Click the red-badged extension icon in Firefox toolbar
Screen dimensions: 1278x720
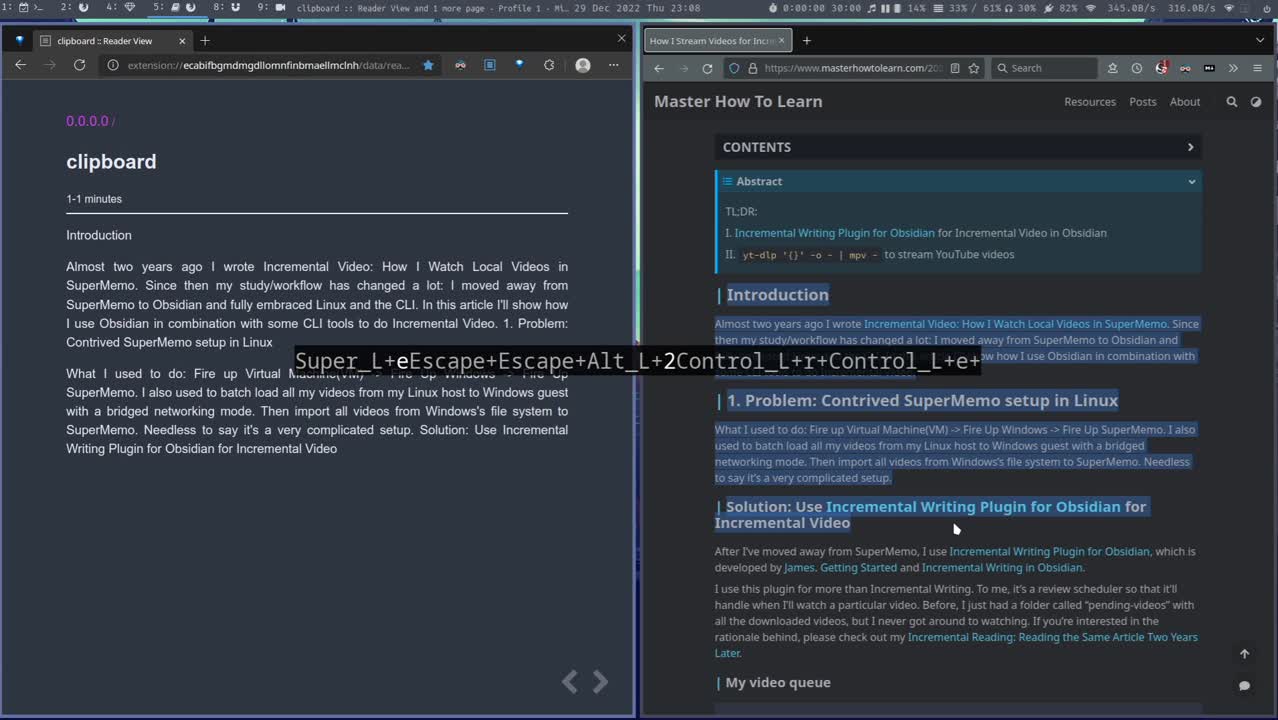point(1161,68)
